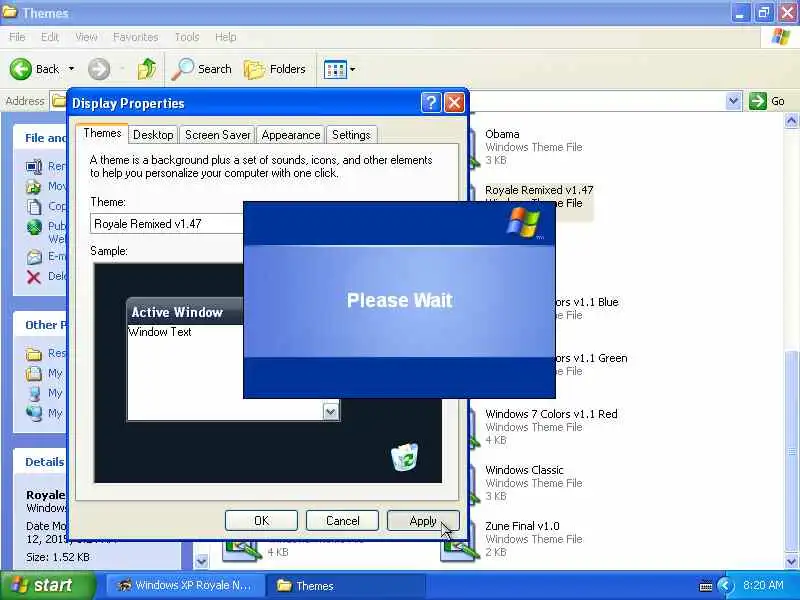Go up one folder level icon
Image resolution: width=800 pixels, height=600 pixels.
click(x=147, y=69)
